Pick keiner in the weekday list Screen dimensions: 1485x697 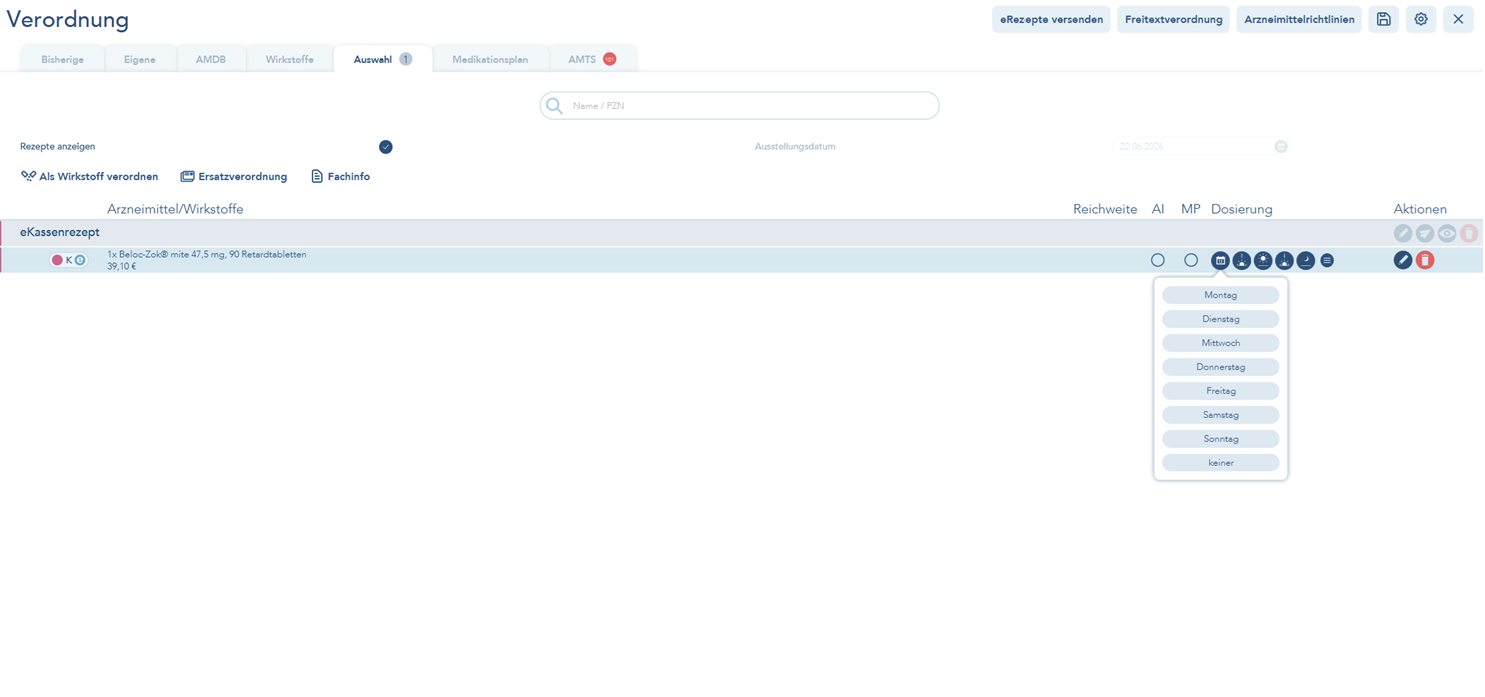(1221, 463)
